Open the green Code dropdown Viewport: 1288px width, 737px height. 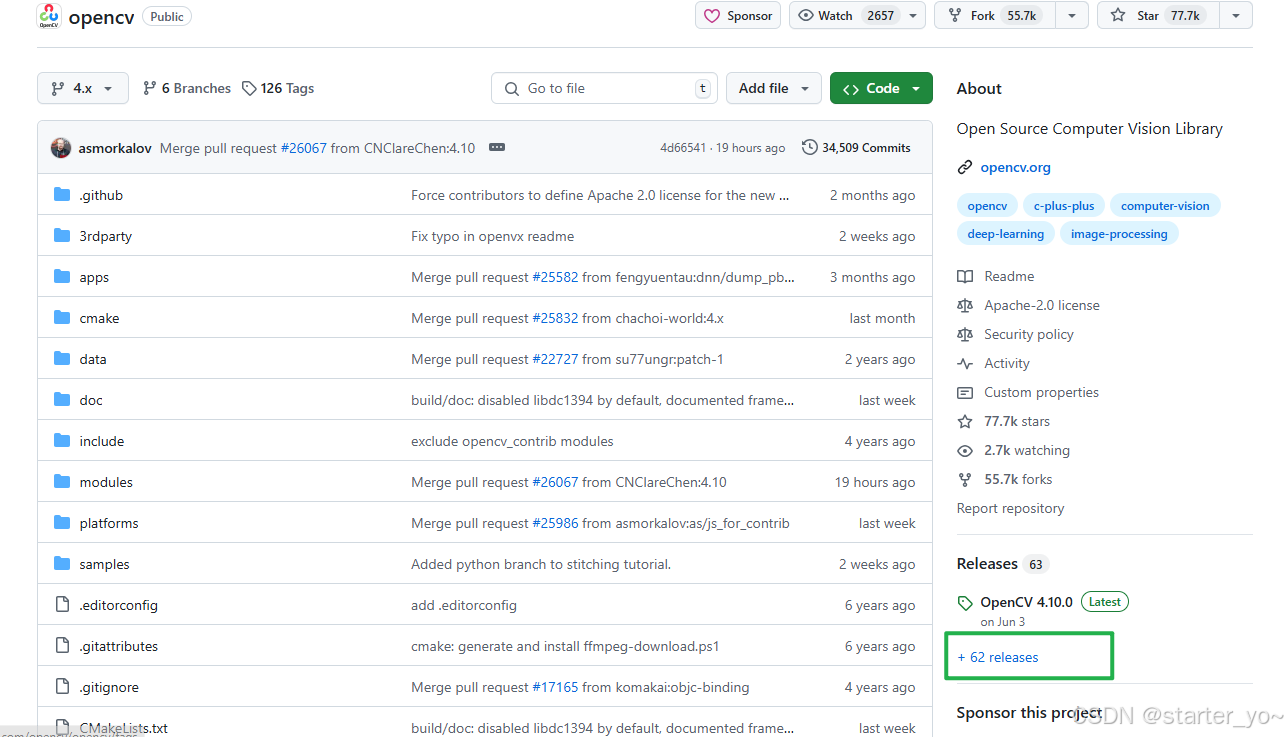click(881, 88)
